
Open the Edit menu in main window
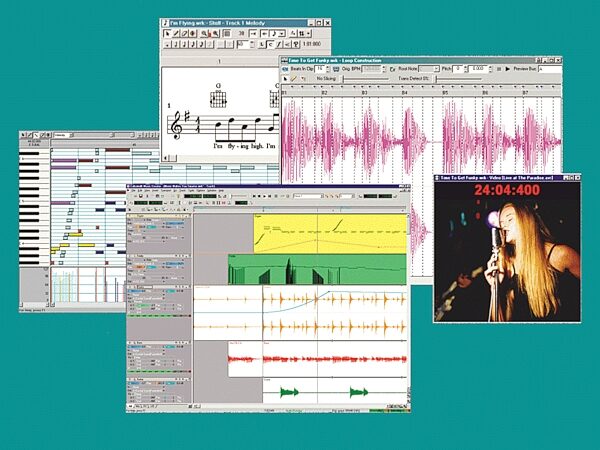click(140, 191)
